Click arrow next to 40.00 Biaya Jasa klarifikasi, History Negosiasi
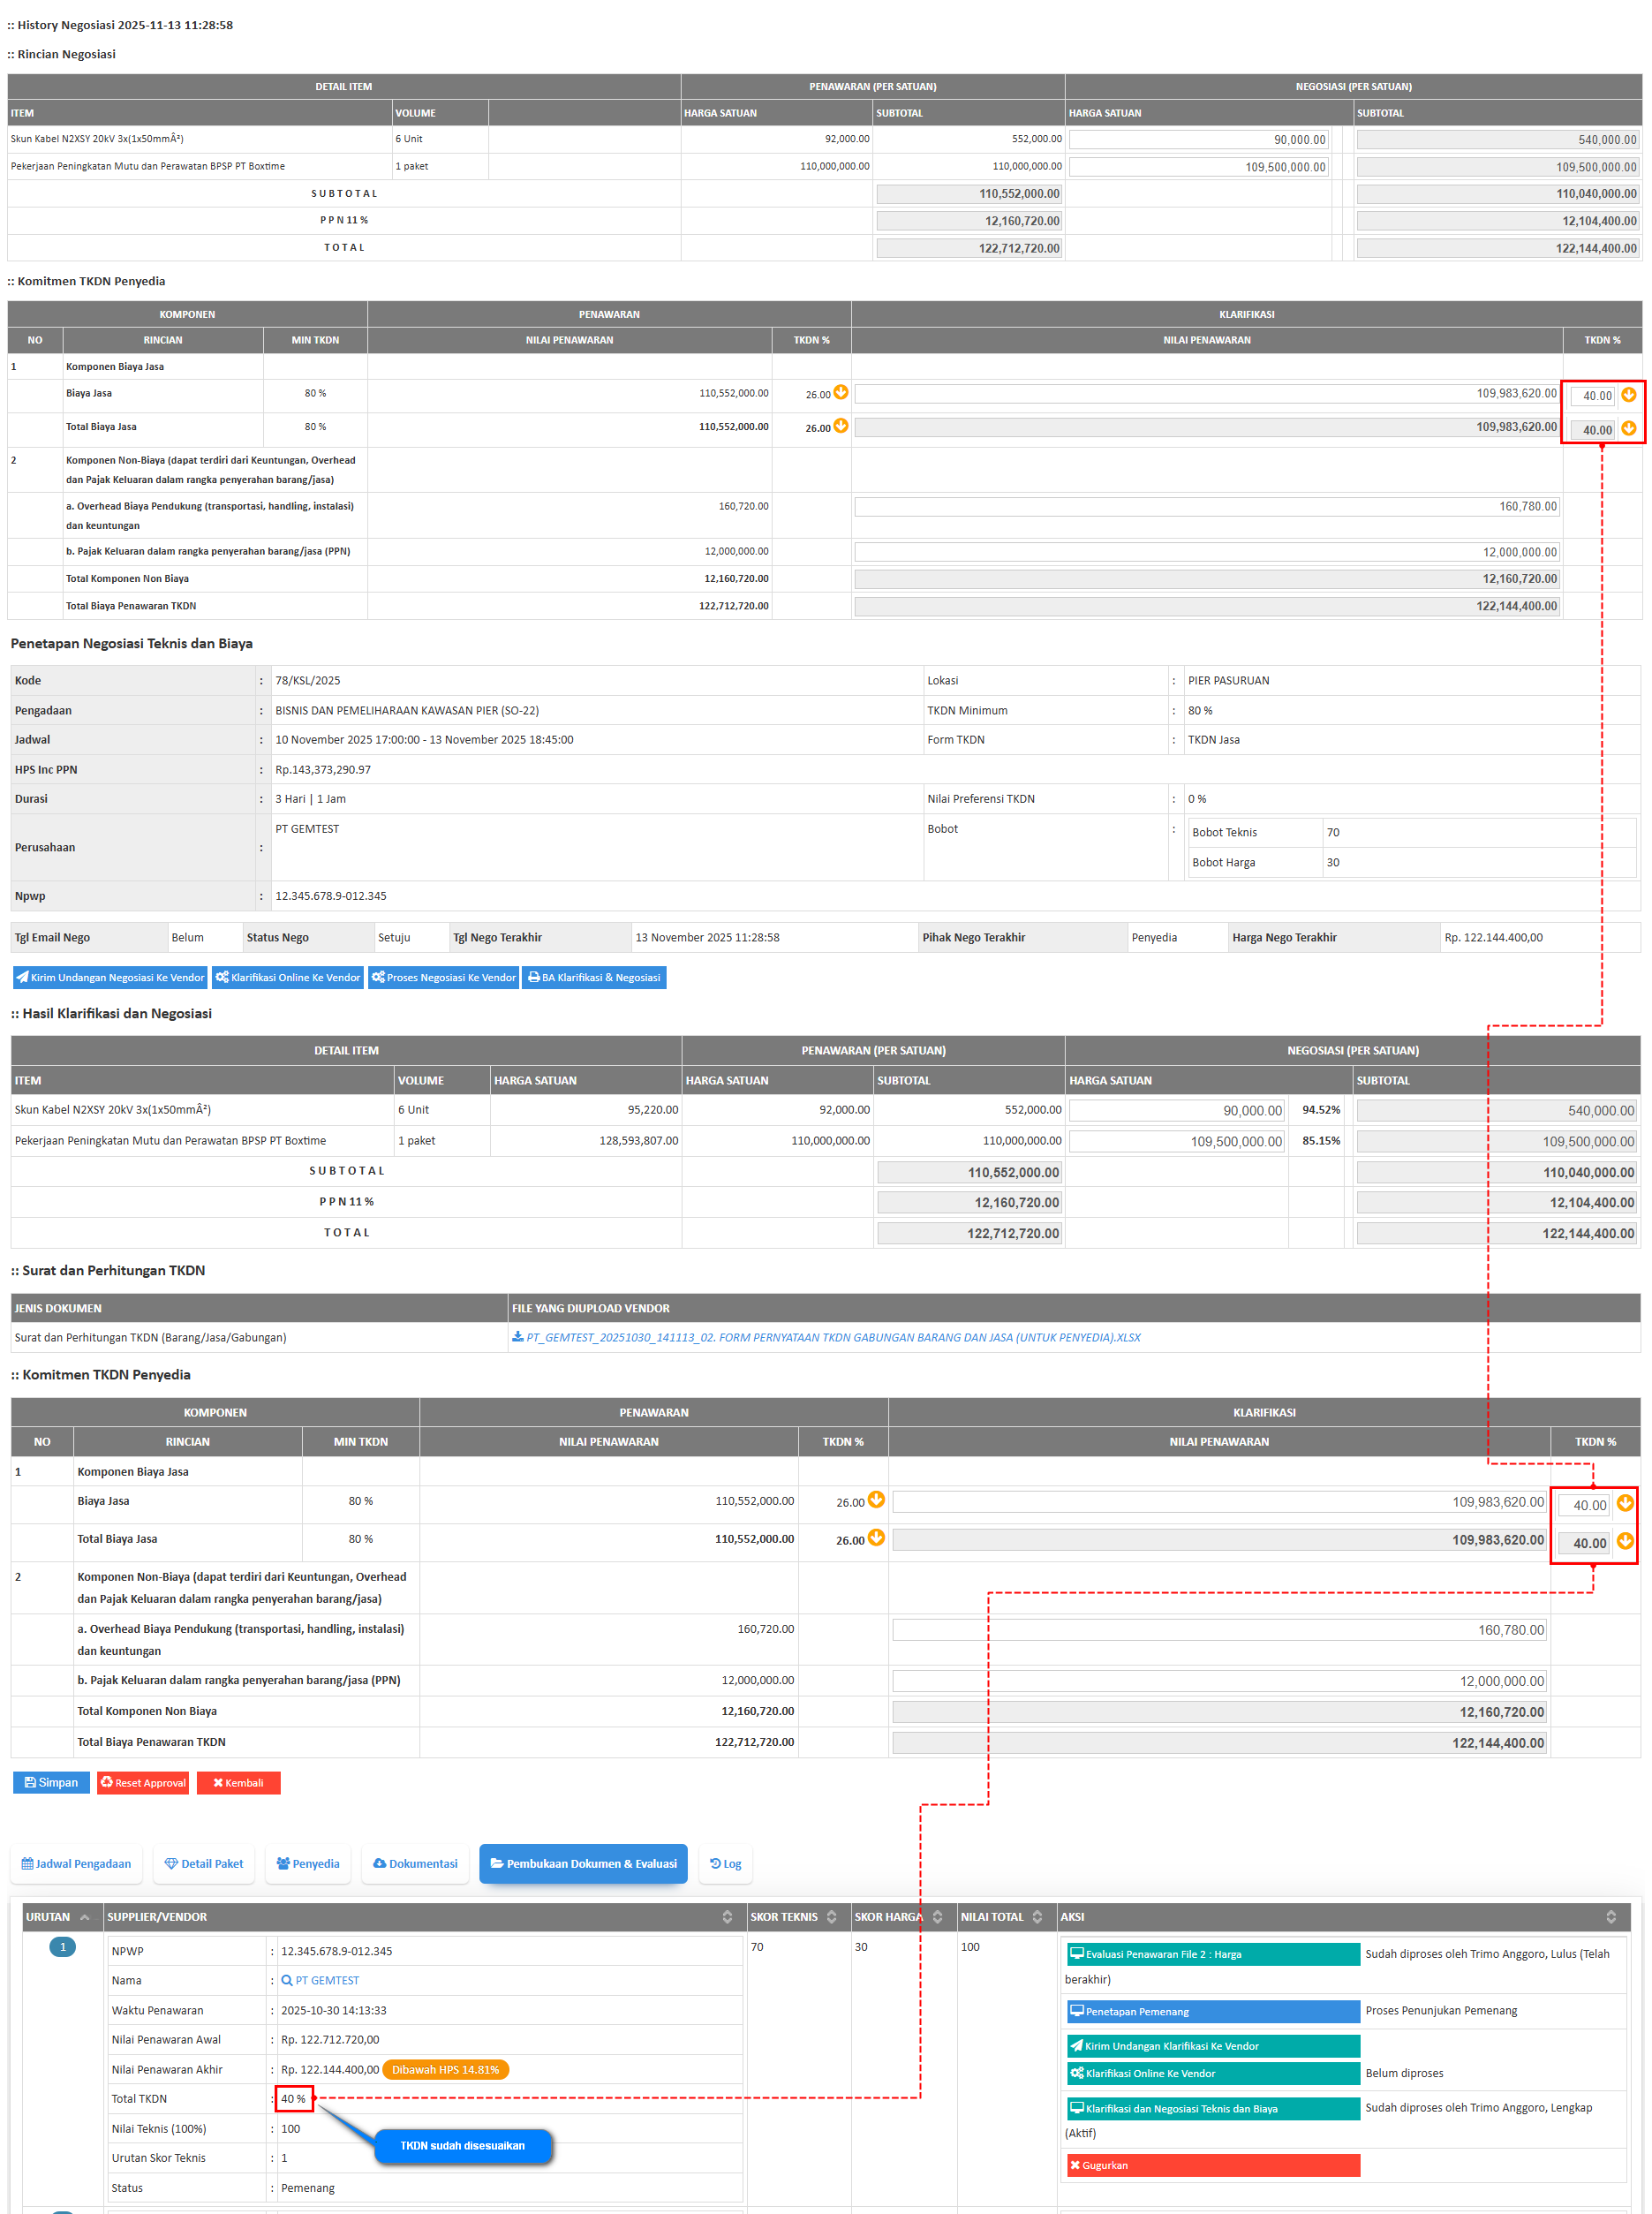Viewport: 1652px width, 2214px height. coord(1629,394)
